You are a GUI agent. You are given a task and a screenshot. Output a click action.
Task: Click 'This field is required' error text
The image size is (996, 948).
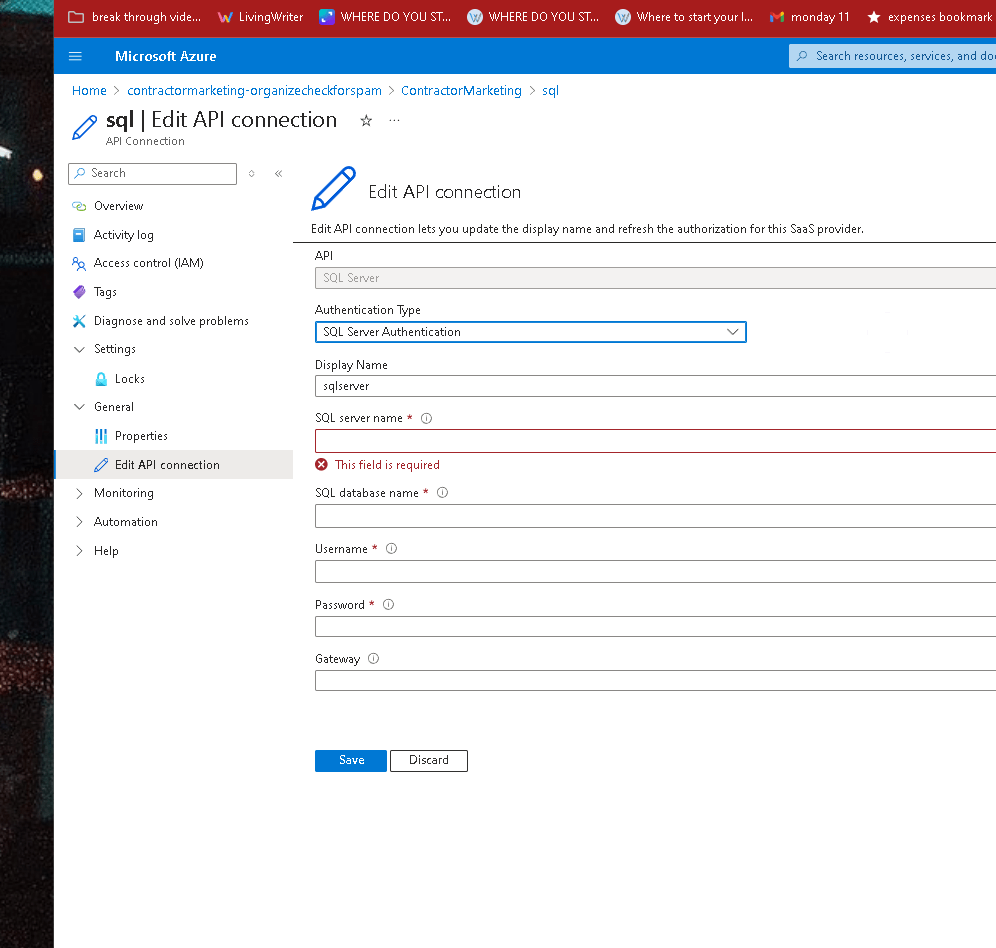click(387, 464)
